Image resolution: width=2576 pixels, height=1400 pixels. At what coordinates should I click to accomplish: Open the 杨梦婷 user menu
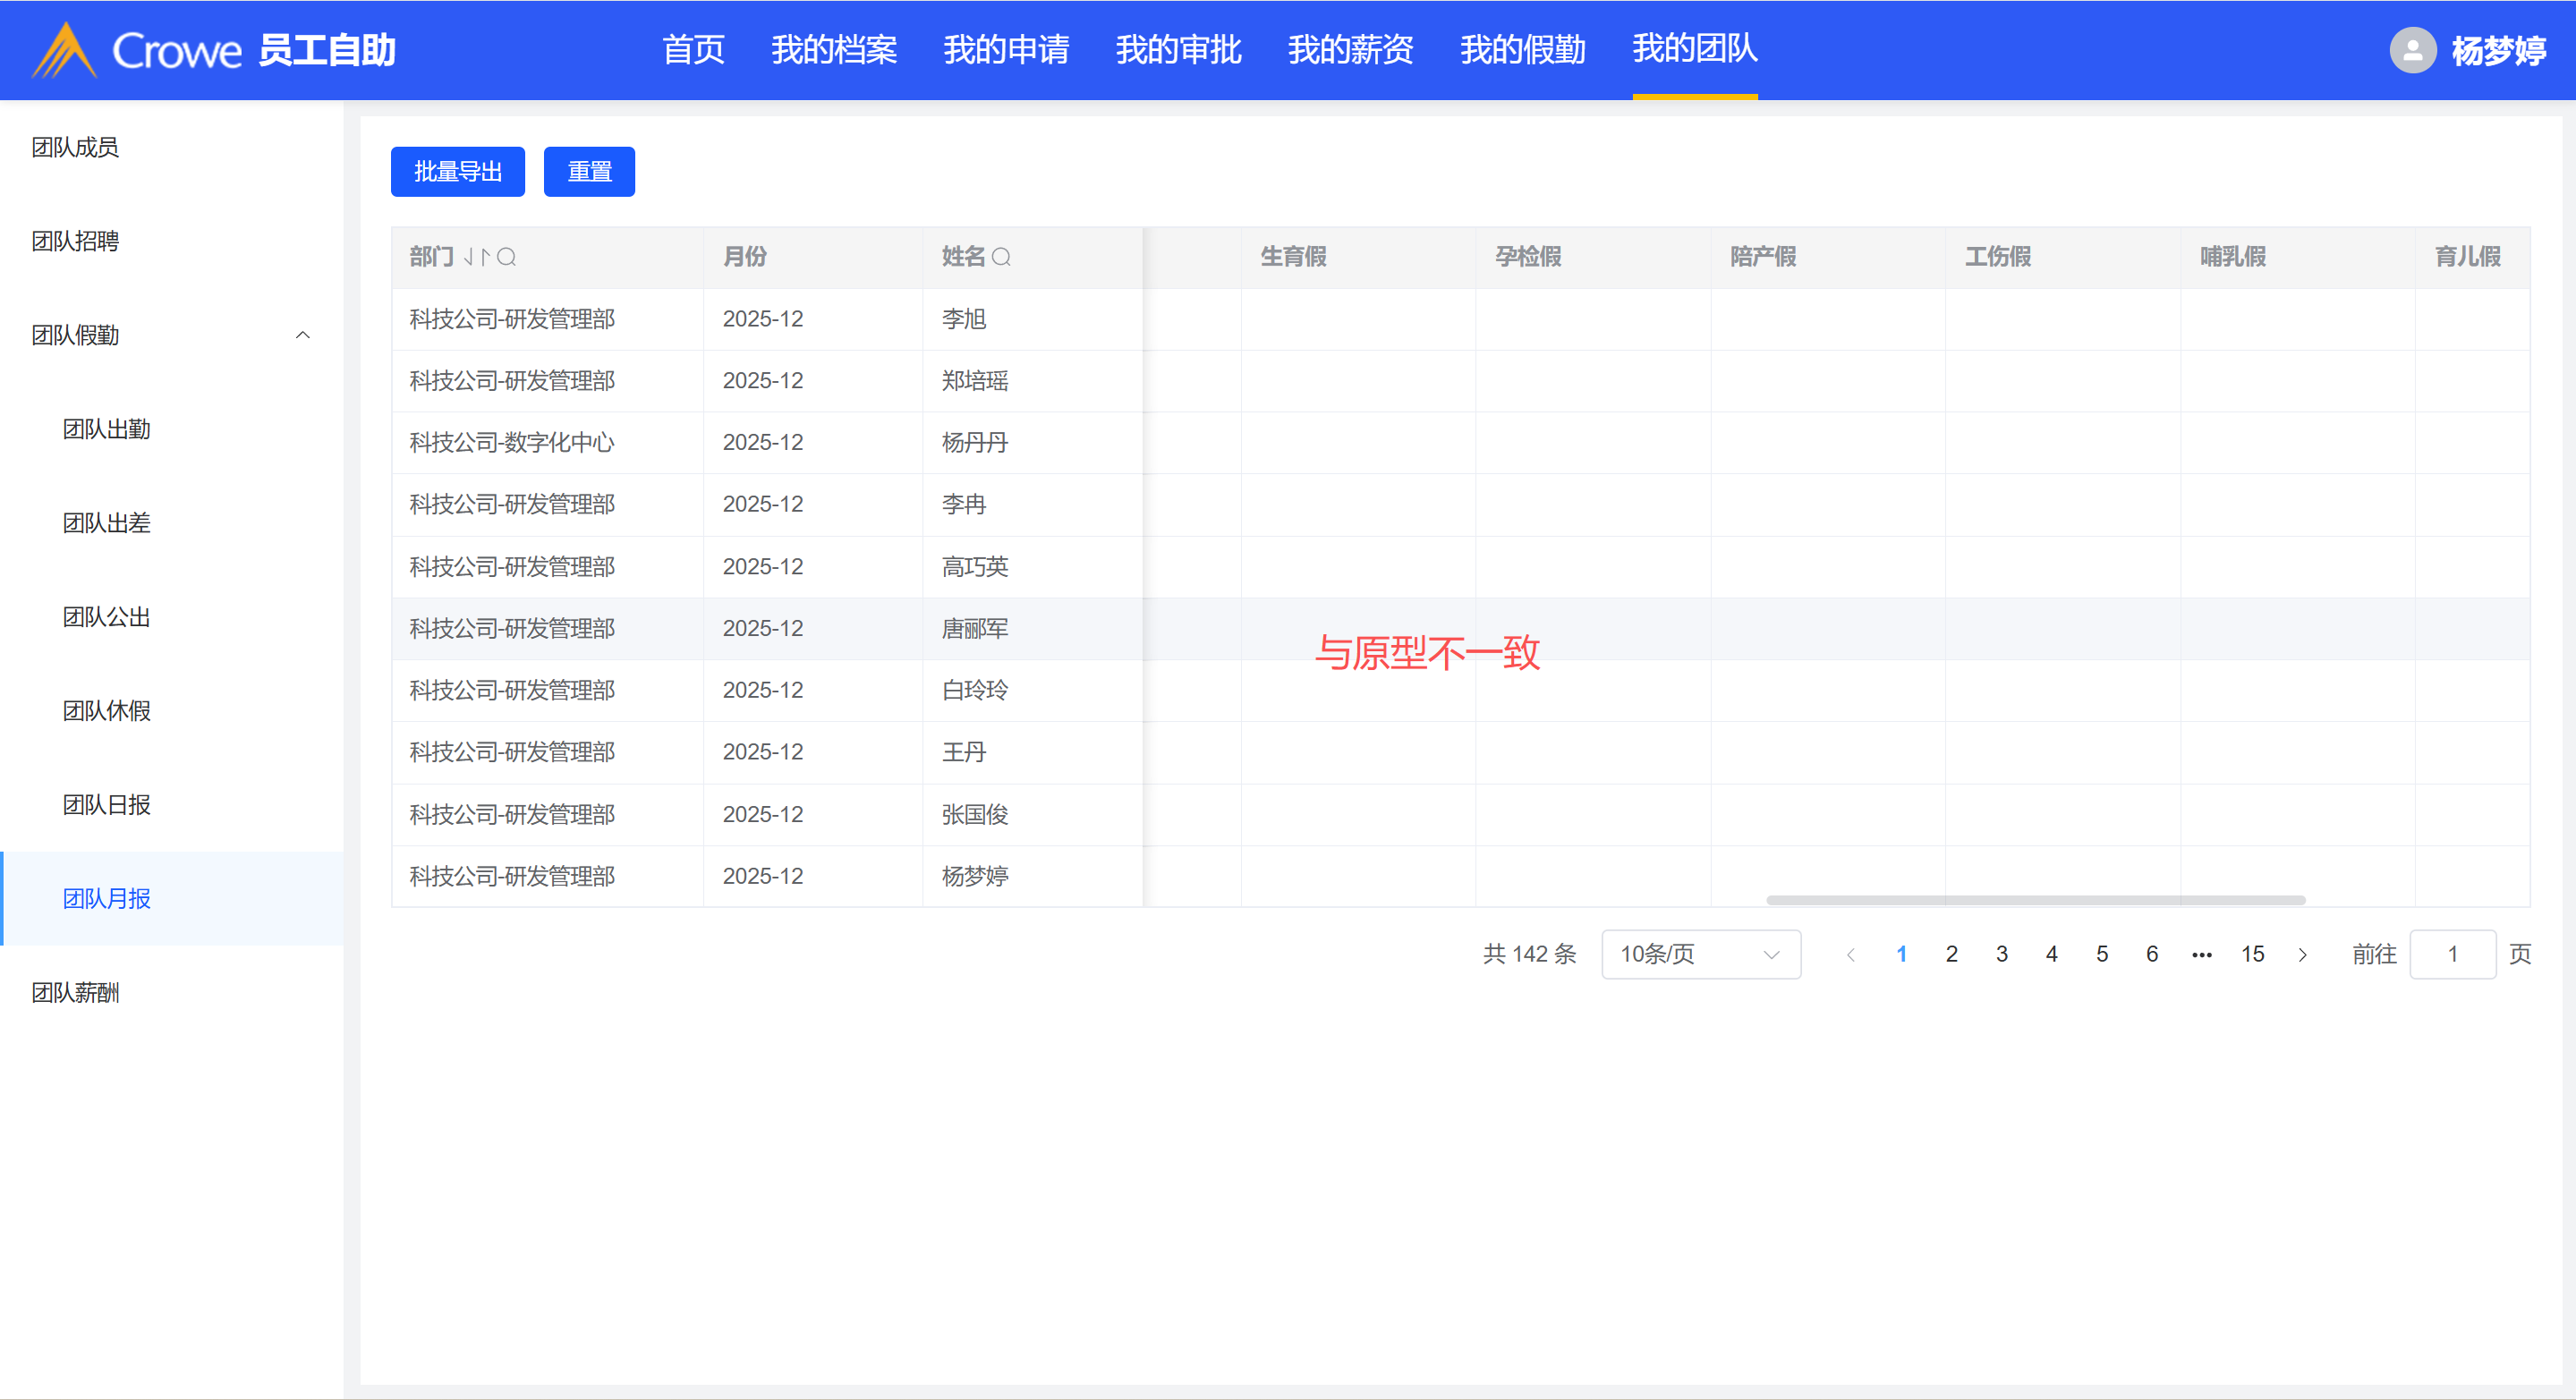[2498, 50]
